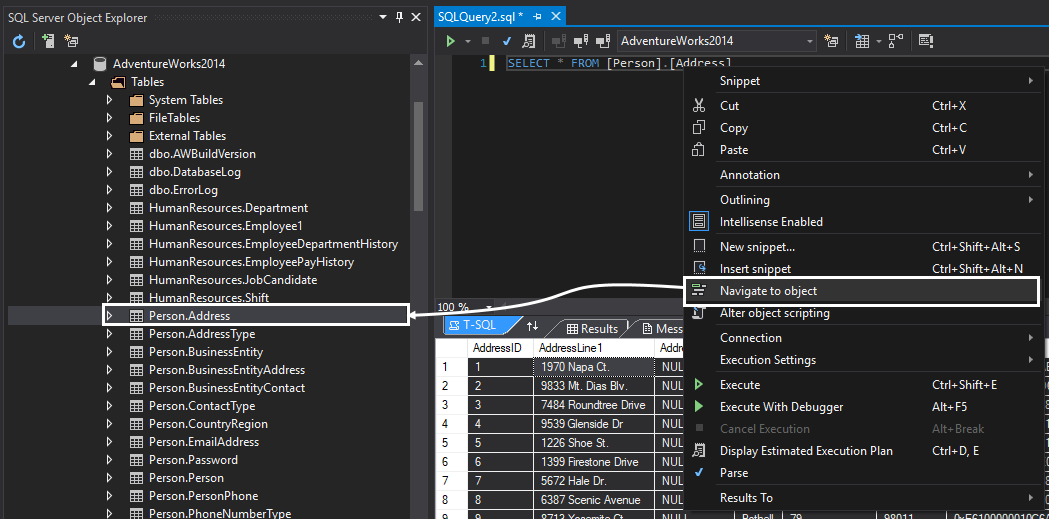Toggle the pin on SQLQuery2.sql tab

click(x=537, y=17)
